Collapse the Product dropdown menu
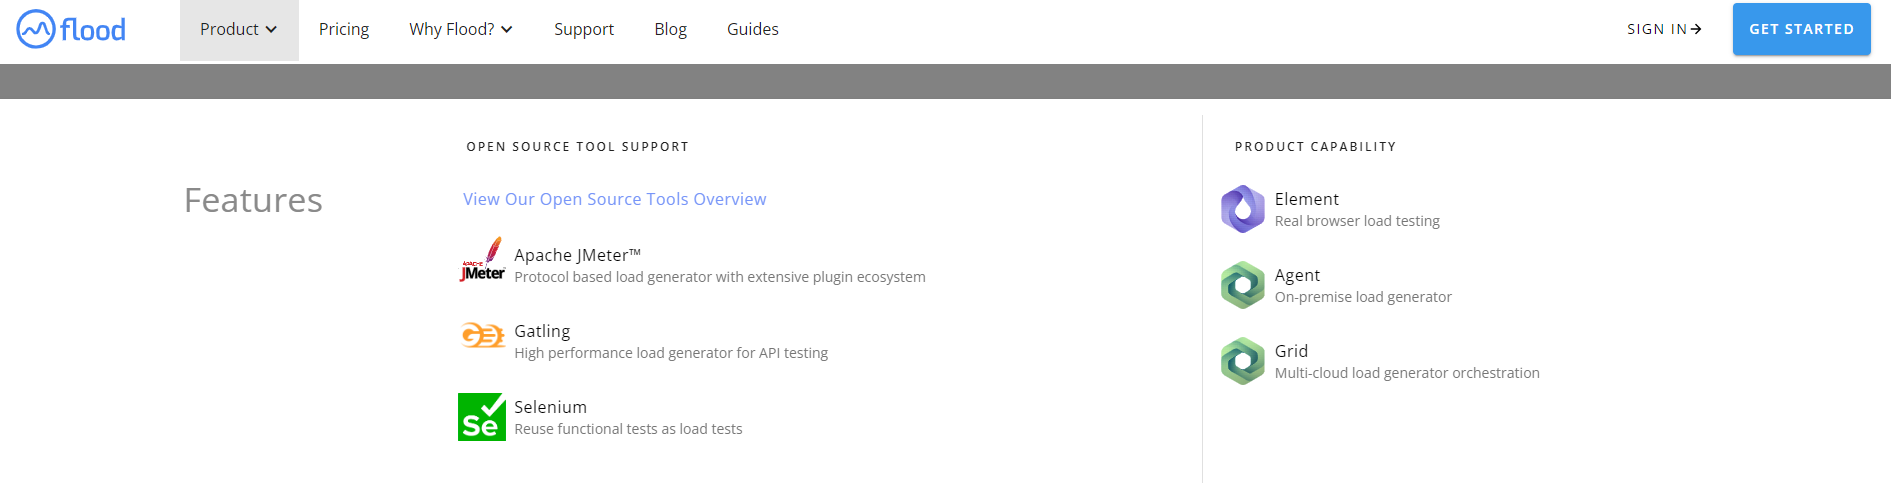Viewport: 1891px width, 490px height. pyautogui.click(x=239, y=30)
